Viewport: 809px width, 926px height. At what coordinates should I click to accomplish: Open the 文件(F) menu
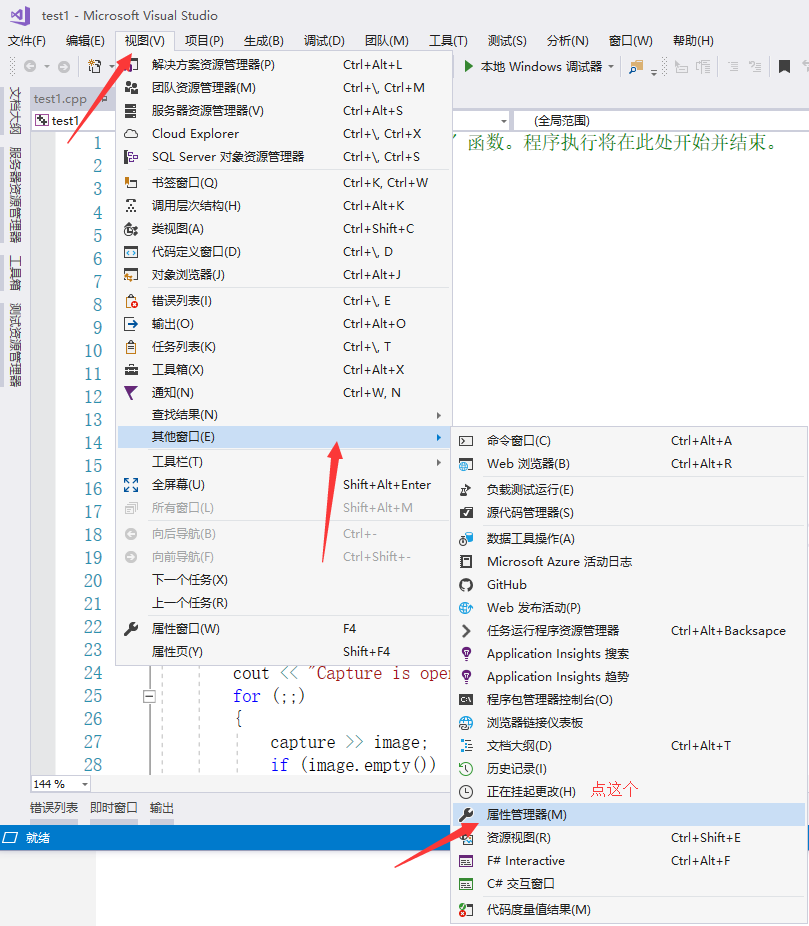(x=27, y=41)
